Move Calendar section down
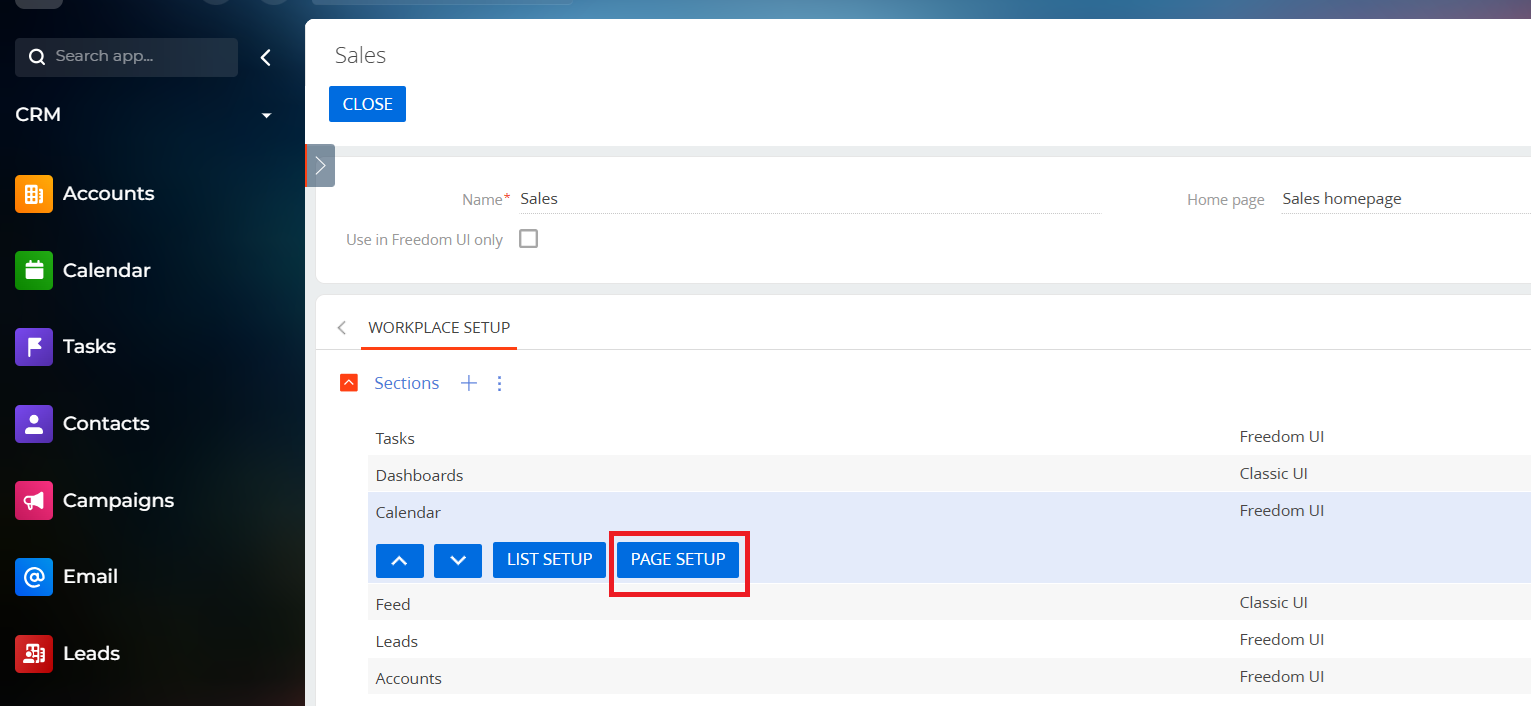 tap(458, 560)
